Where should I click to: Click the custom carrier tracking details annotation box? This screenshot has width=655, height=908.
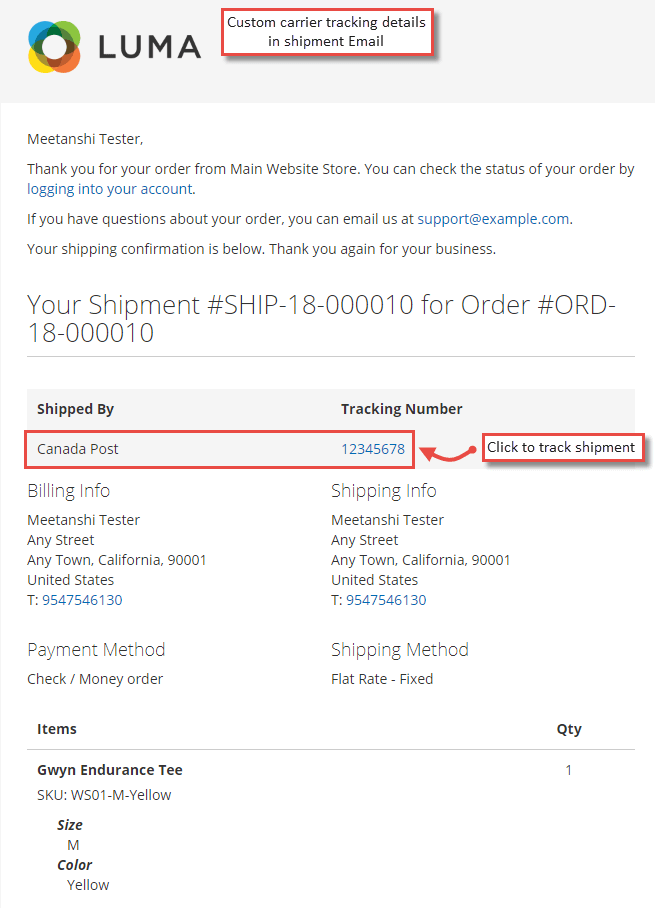click(326, 31)
